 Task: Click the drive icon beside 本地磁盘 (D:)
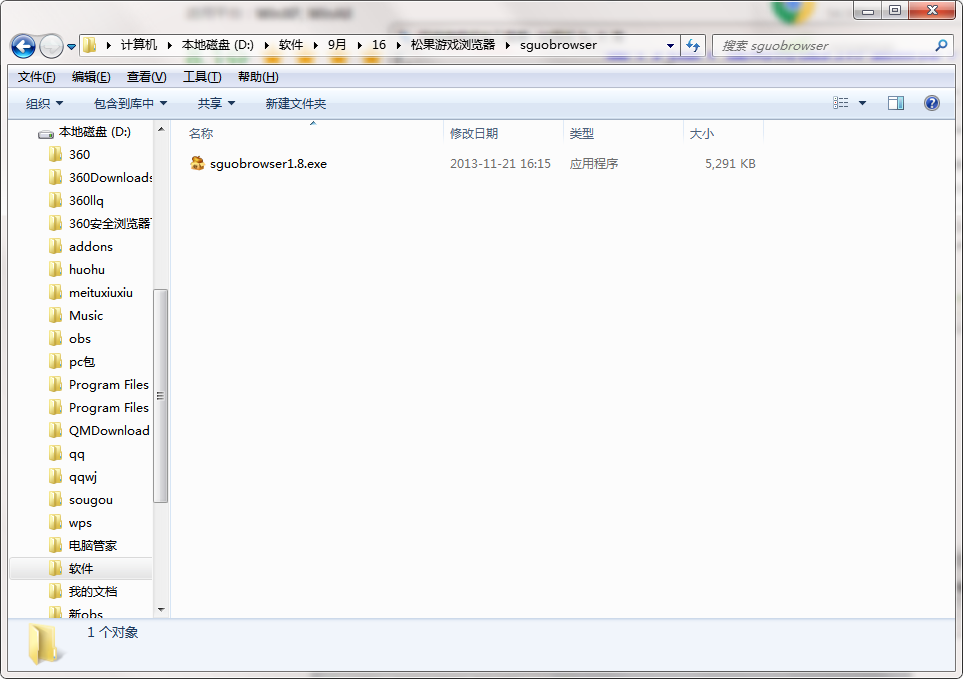[x=46, y=133]
